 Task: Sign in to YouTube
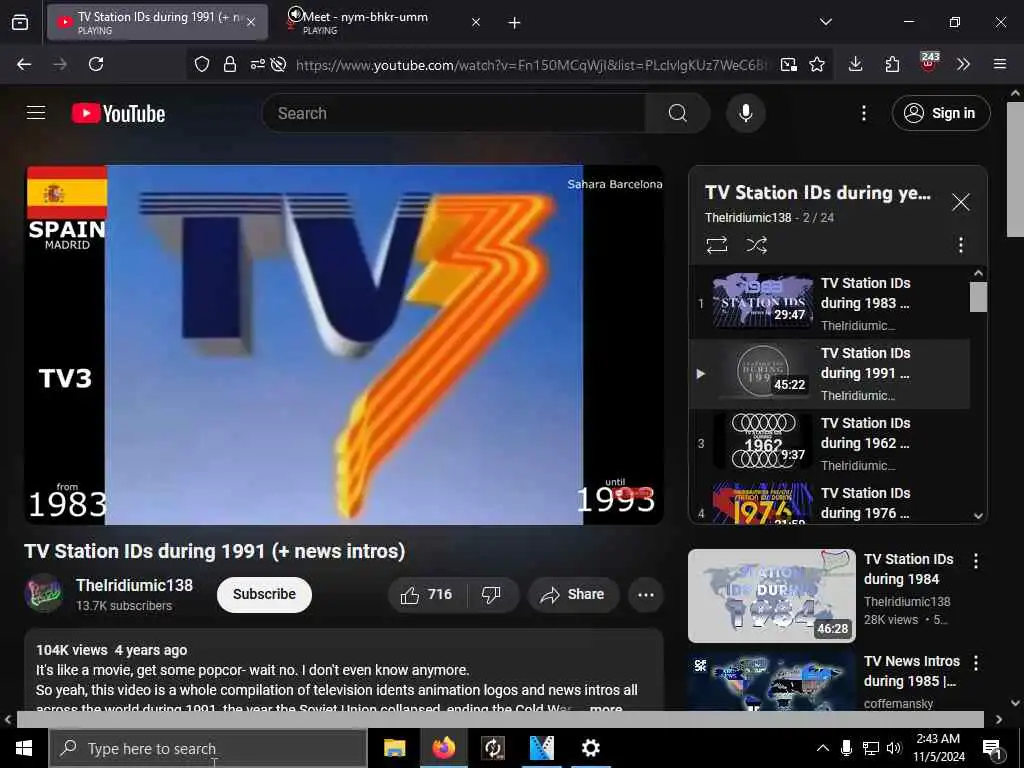940,114
